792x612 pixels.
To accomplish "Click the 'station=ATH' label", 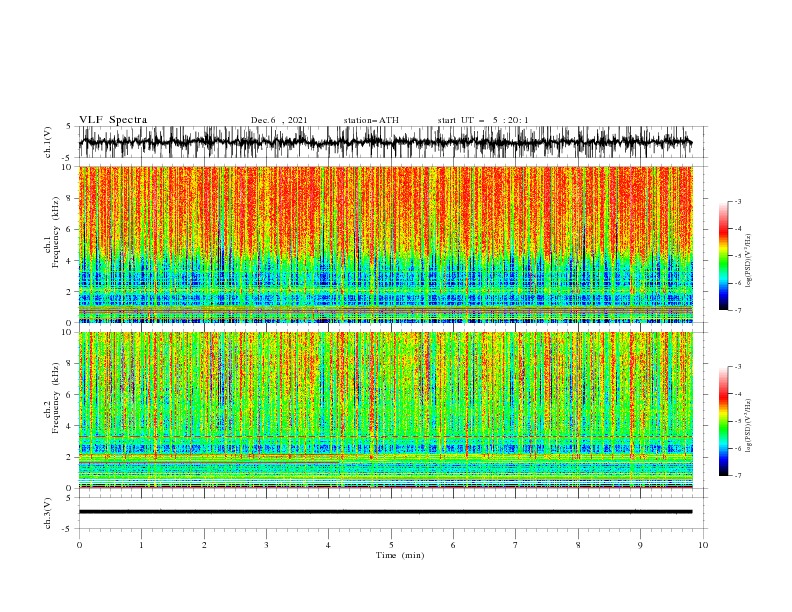I will click(x=371, y=120).
